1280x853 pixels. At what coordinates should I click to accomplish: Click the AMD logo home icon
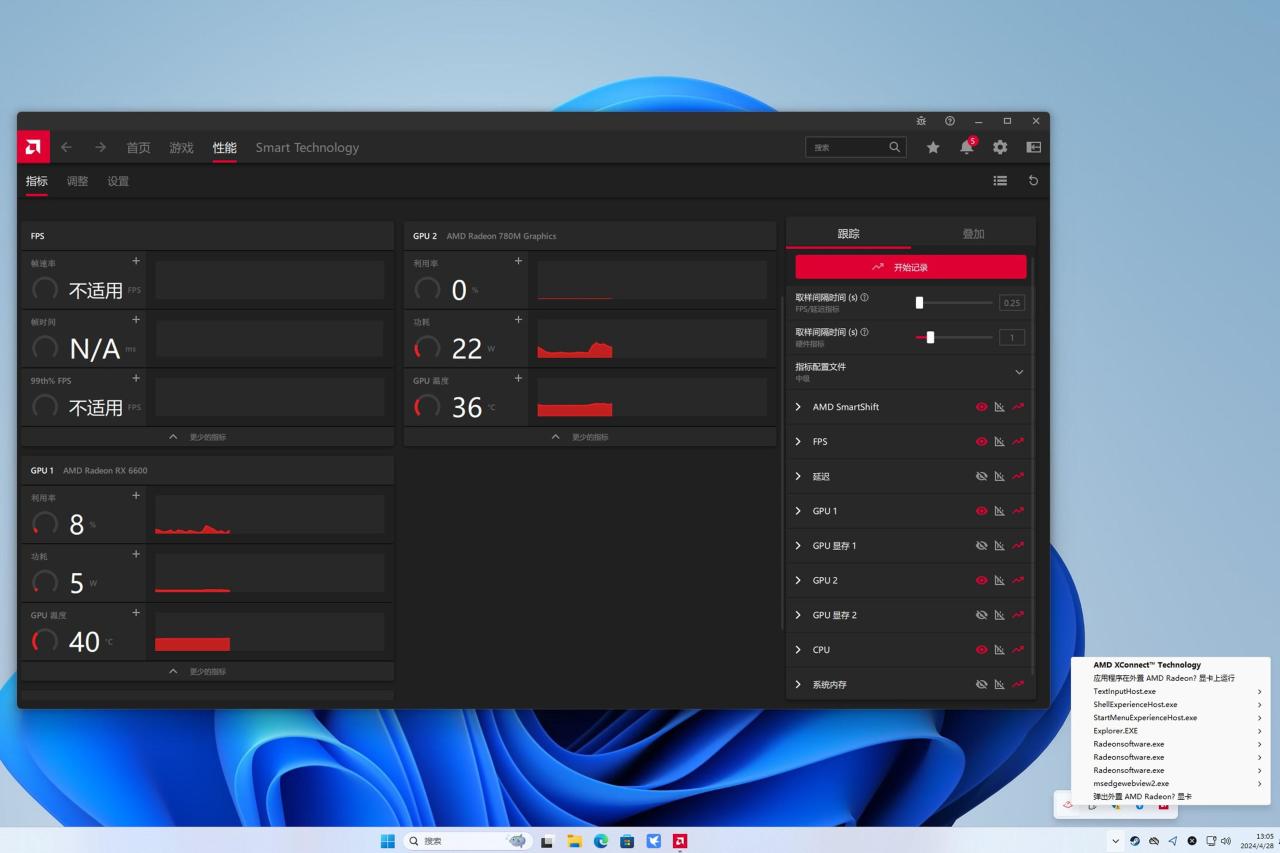click(x=33, y=147)
